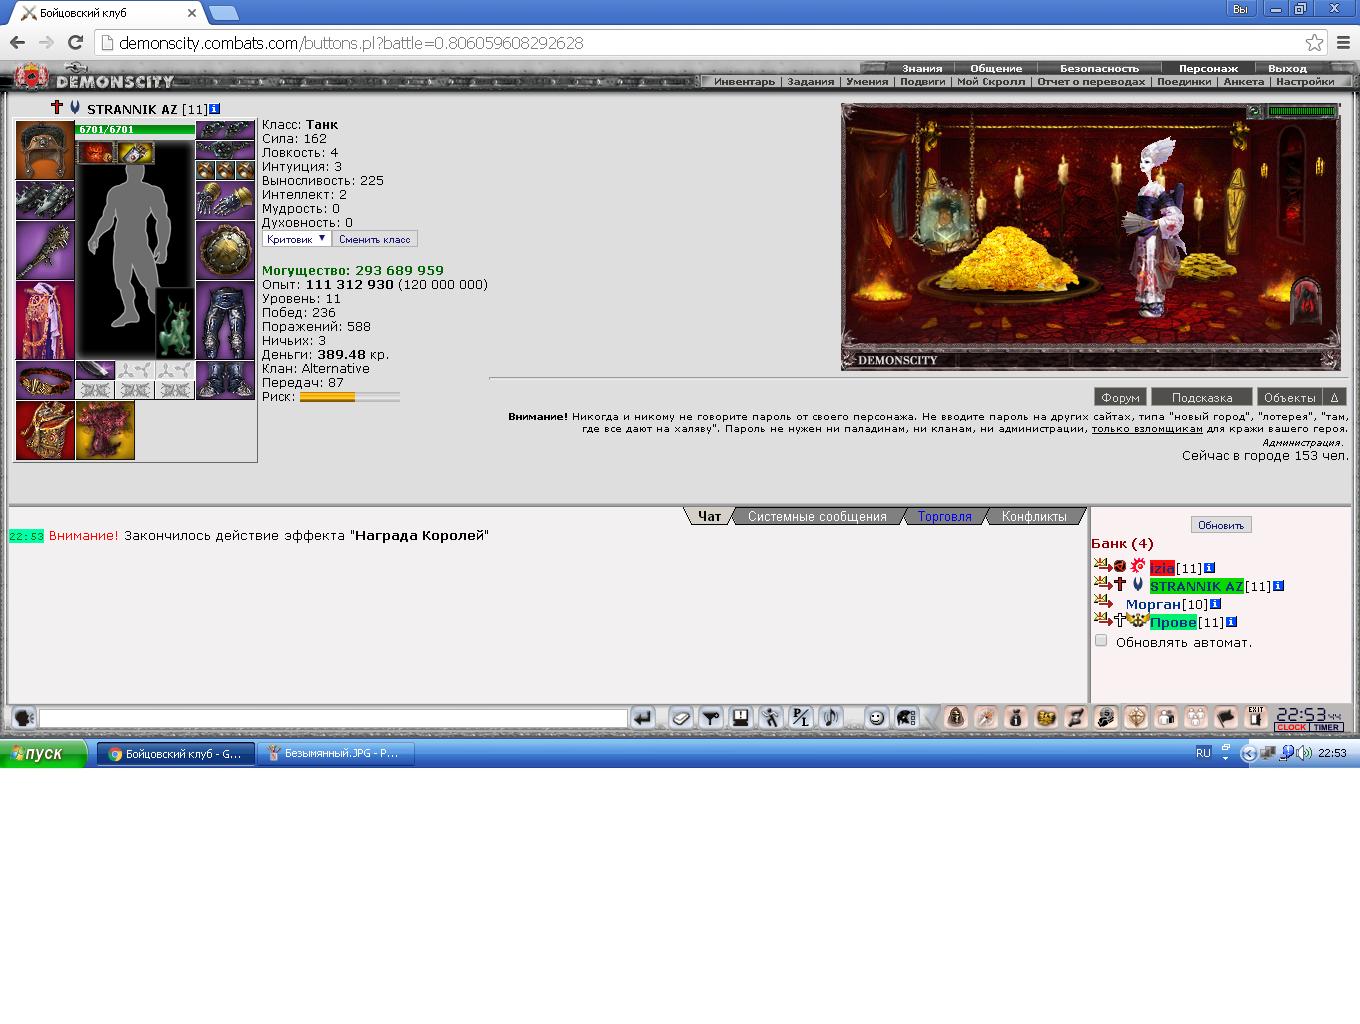Screen dimensions: 1360x1024
Task: Switch to Безымянный.JPG taskbar window
Action: click(x=335, y=754)
